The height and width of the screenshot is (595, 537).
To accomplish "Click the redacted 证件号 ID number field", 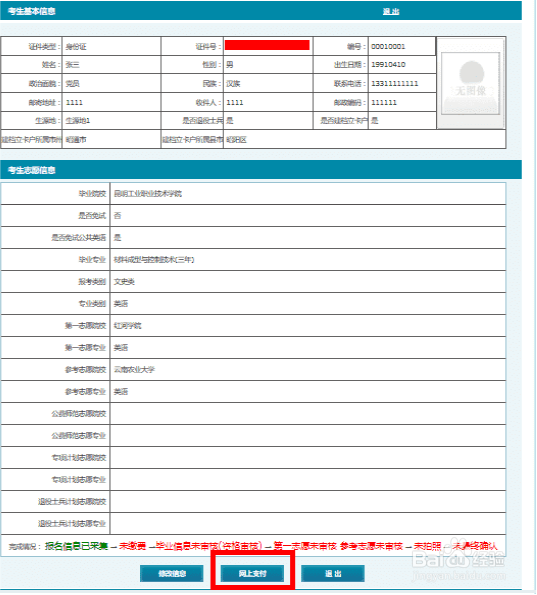I will [267, 45].
